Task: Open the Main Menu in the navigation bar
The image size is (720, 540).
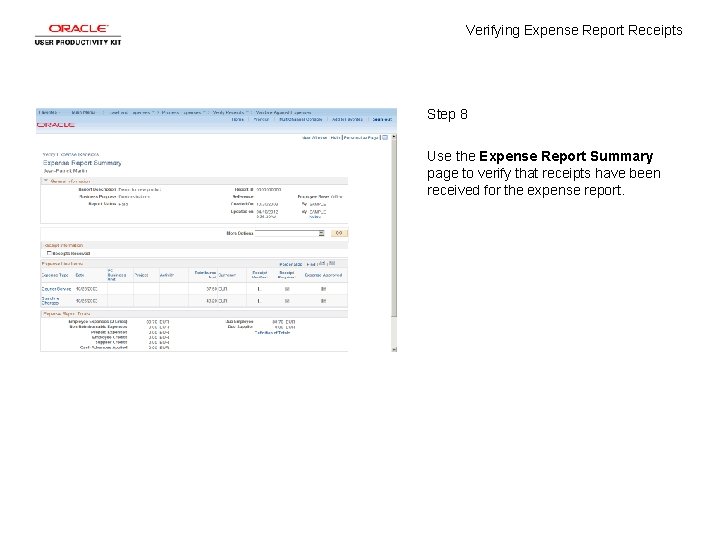Action: coord(84,112)
